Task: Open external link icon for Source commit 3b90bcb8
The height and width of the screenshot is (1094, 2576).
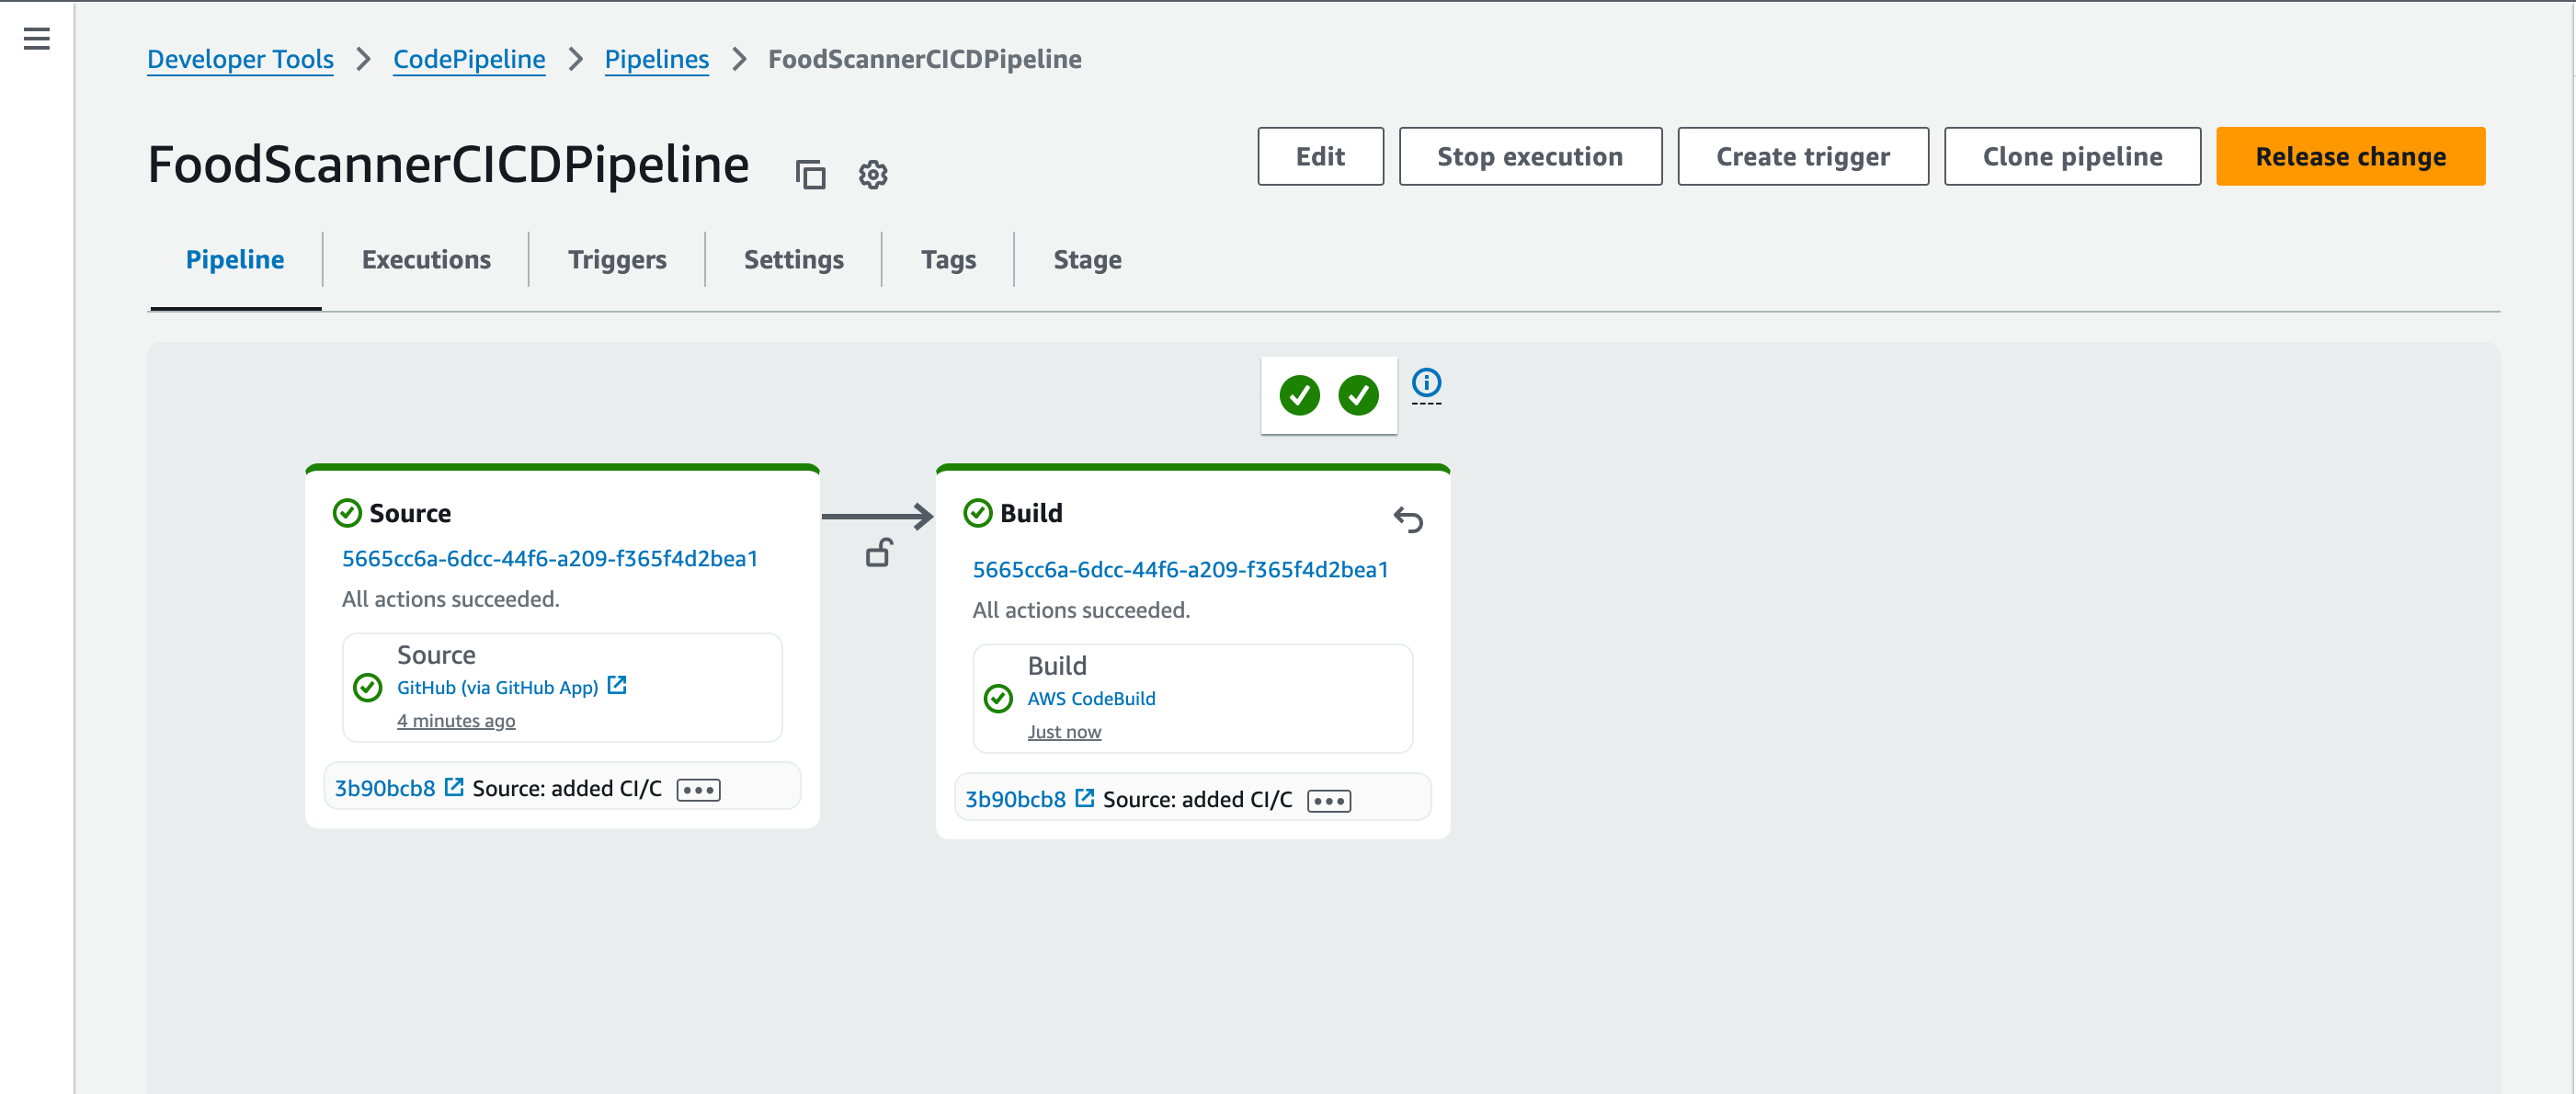Action: pos(454,787)
